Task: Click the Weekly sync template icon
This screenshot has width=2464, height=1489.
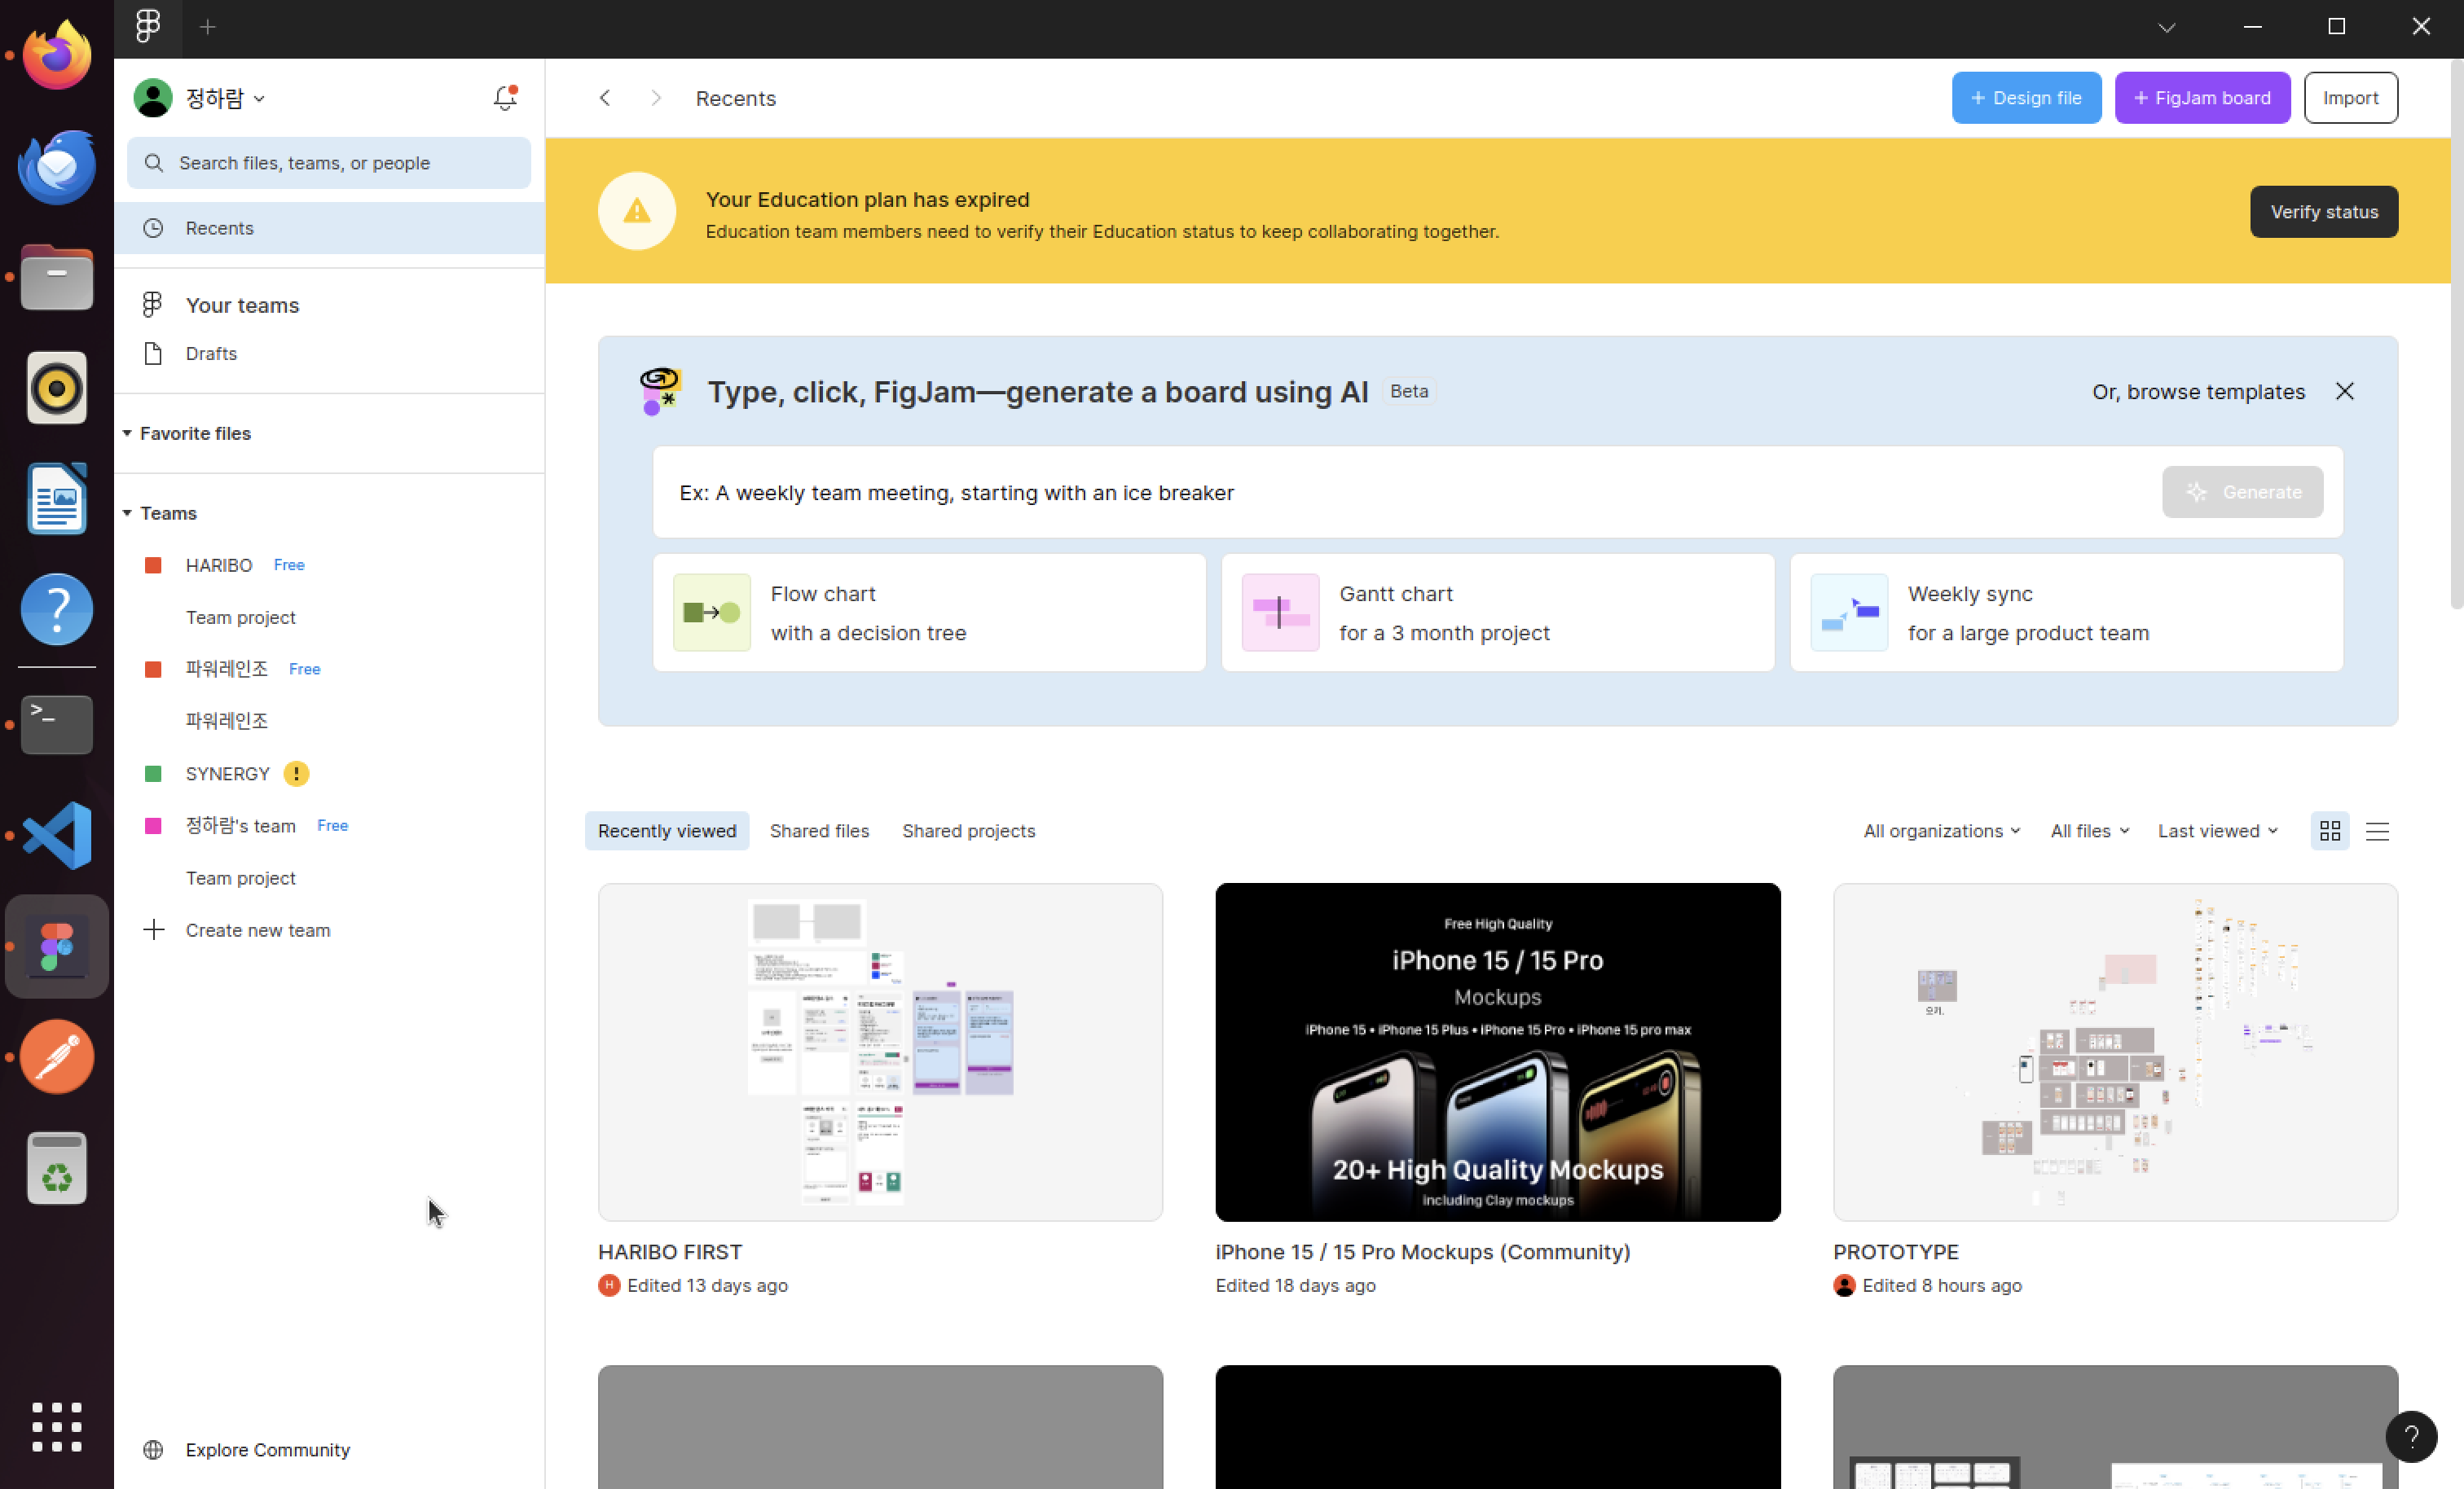Action: [x=1849, y=613]
